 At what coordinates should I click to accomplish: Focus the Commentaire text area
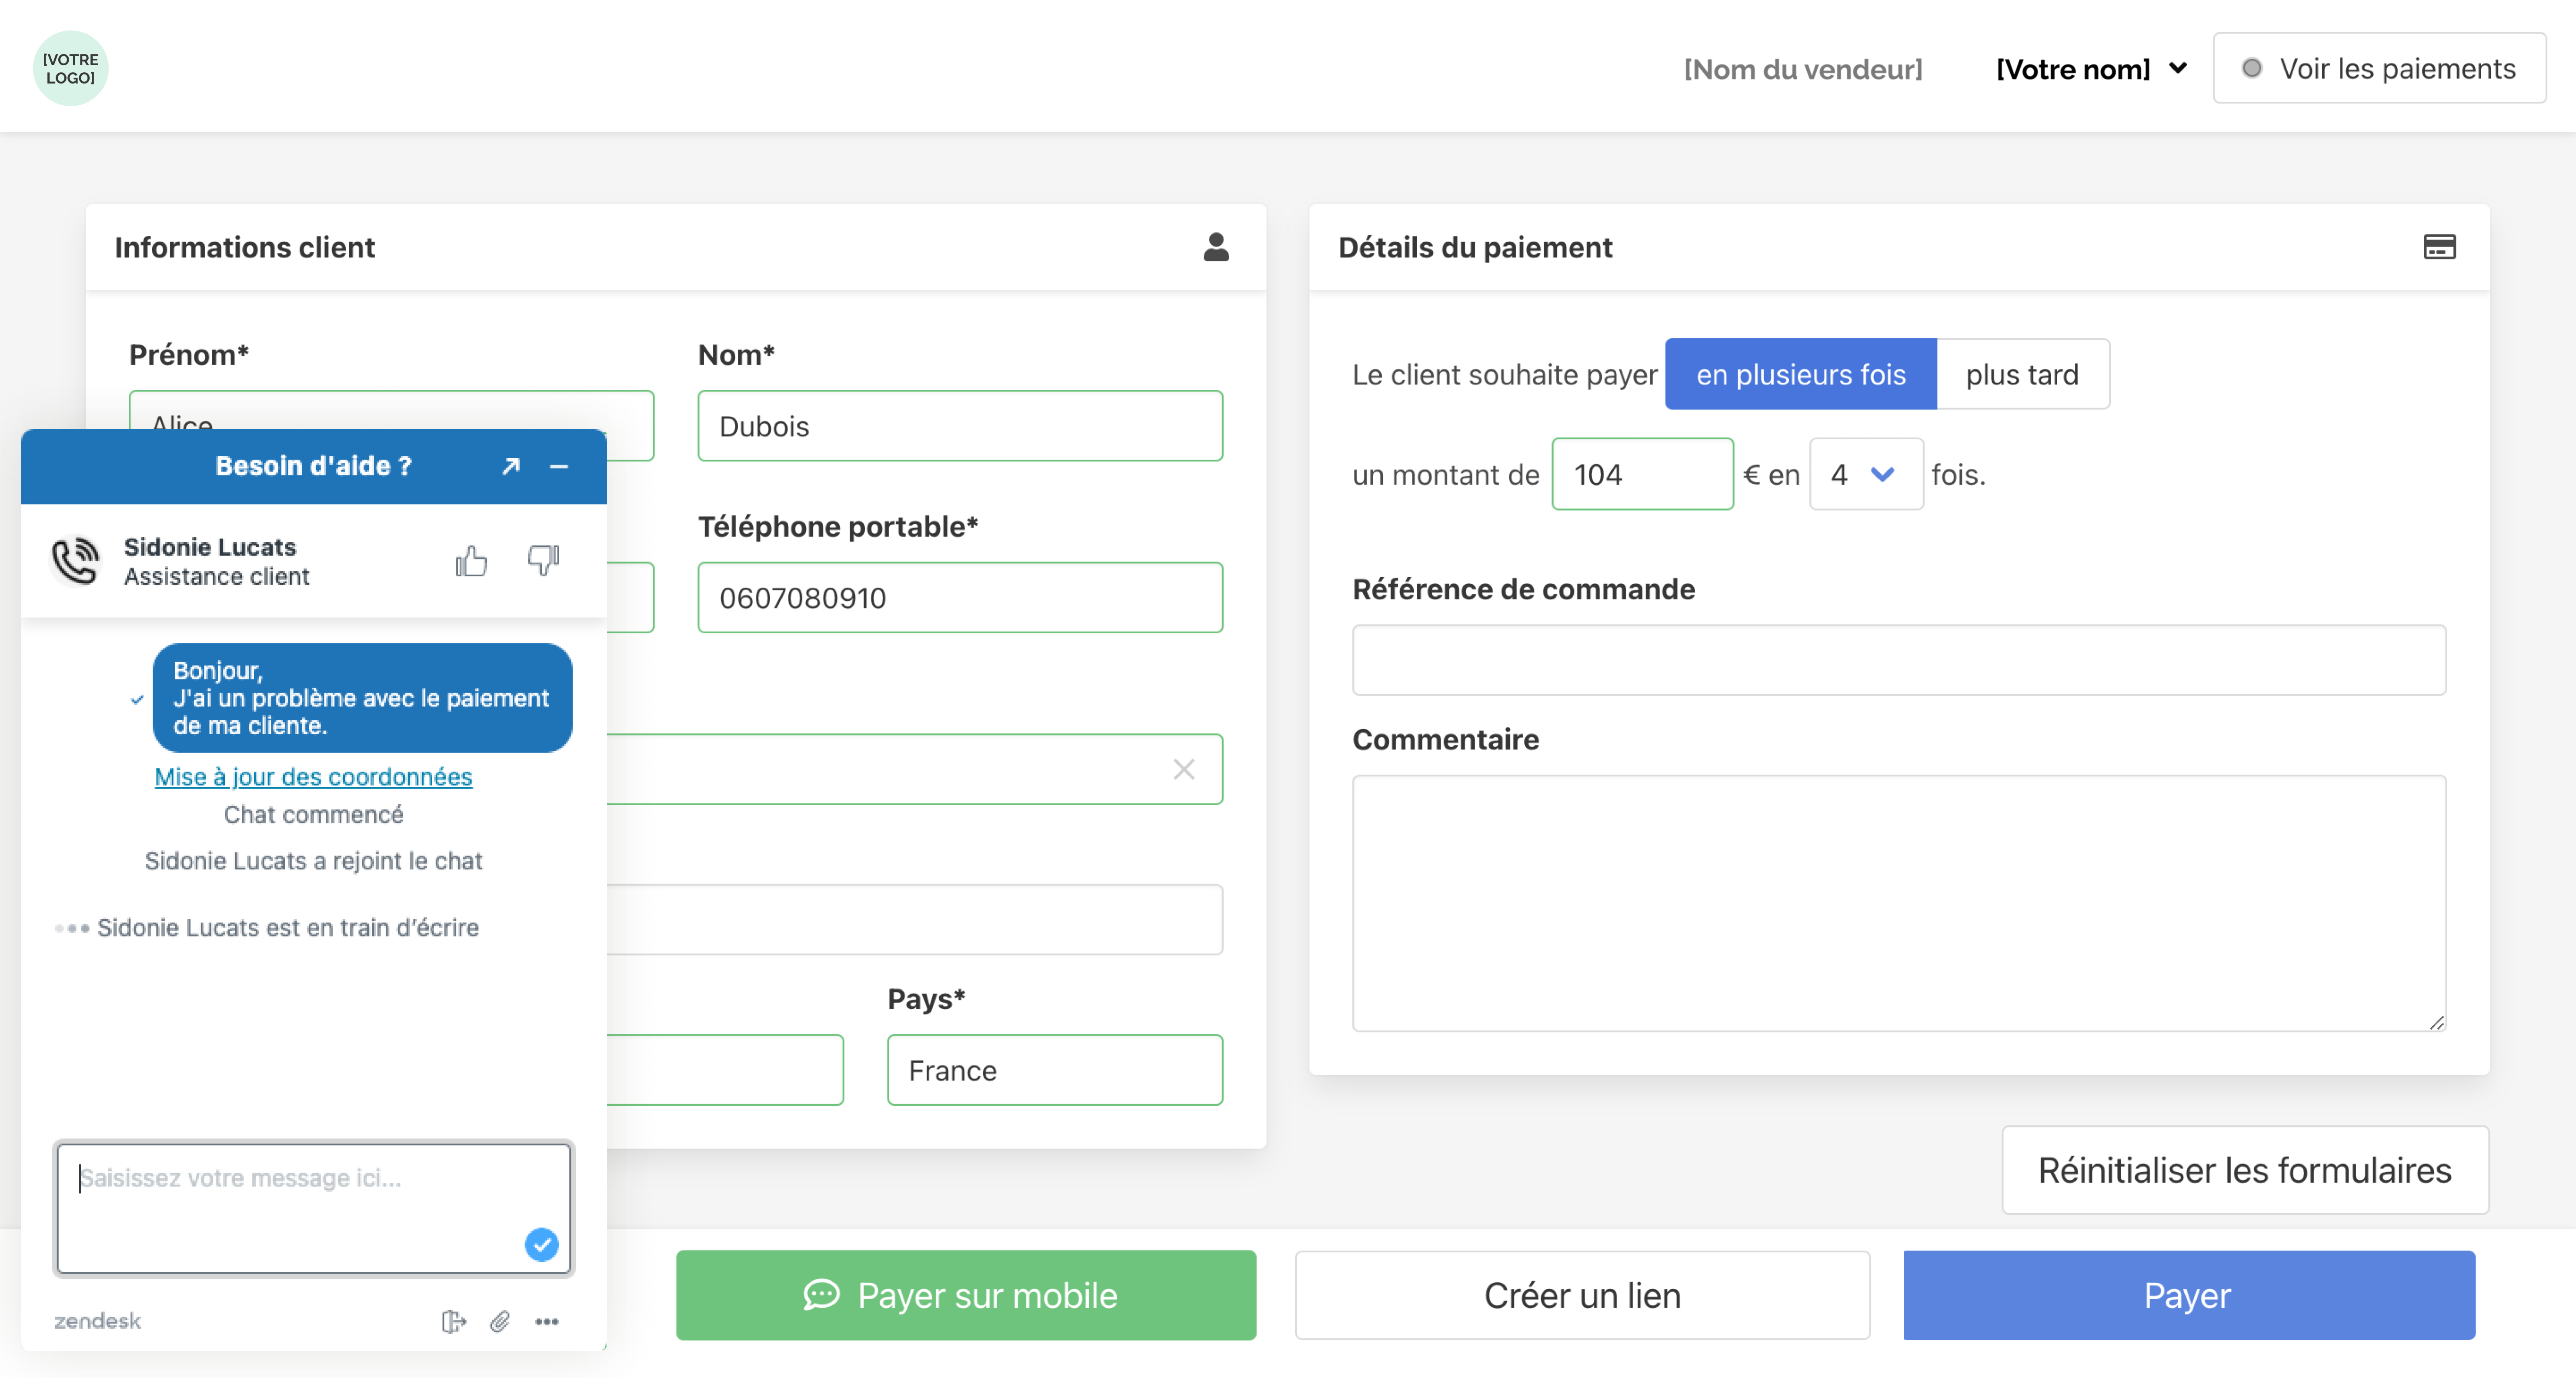(1898, 903)
